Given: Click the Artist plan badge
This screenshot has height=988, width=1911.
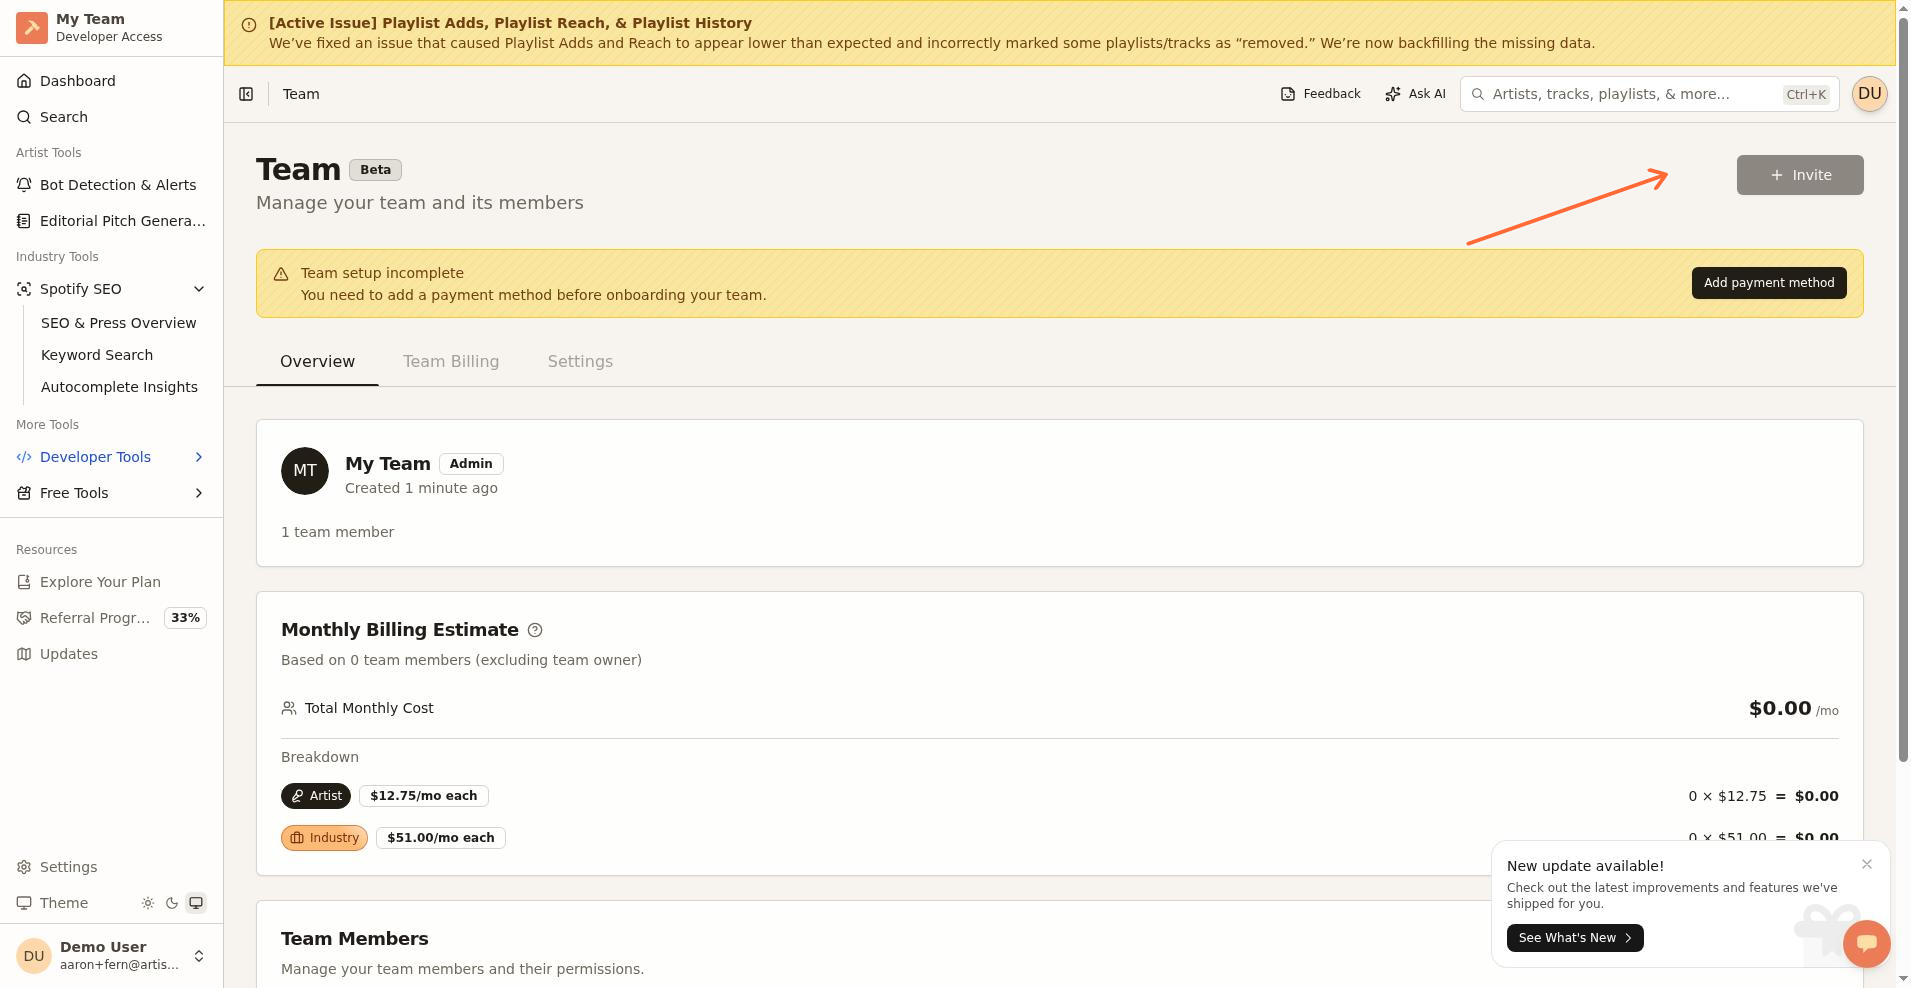Looking at the screenshot, I should click(316, 796).
